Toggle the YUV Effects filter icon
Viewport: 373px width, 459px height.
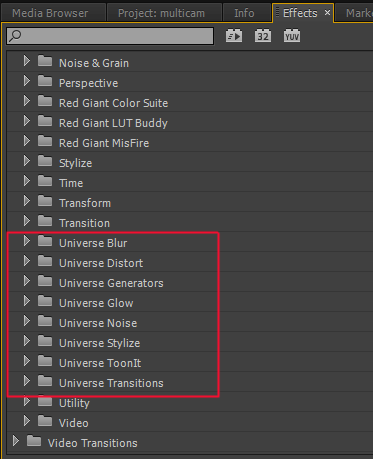[x=292, y=36]
